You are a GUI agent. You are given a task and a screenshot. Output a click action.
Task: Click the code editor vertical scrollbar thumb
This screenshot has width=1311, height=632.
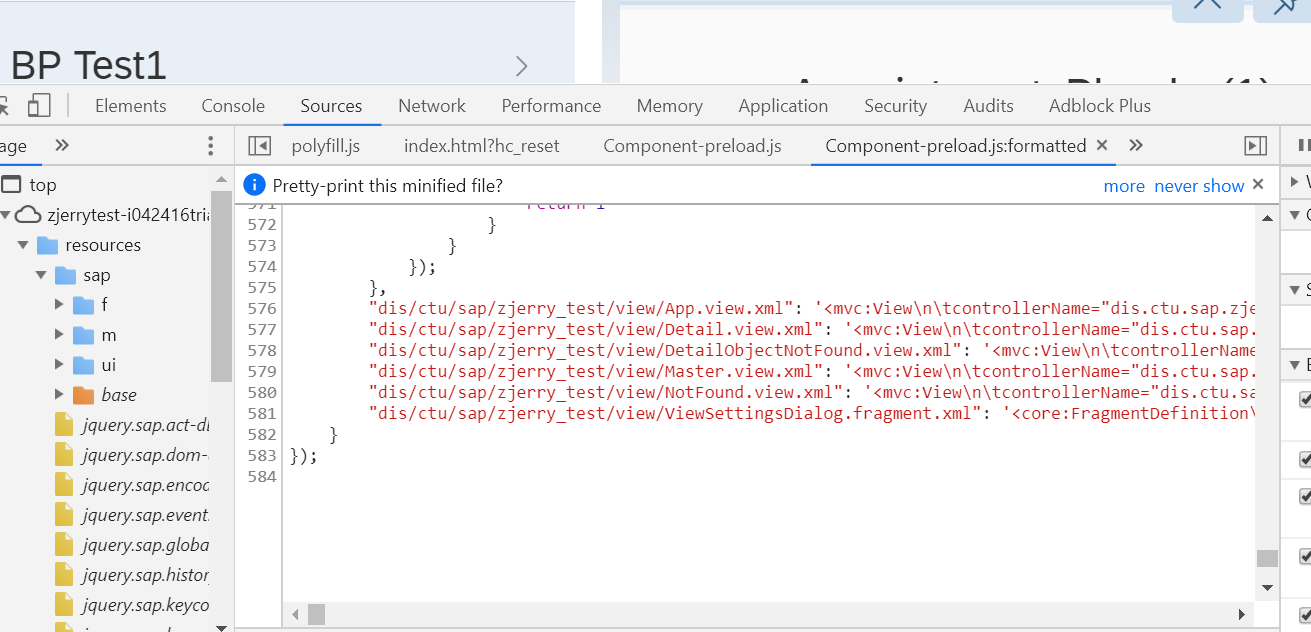1267,558
